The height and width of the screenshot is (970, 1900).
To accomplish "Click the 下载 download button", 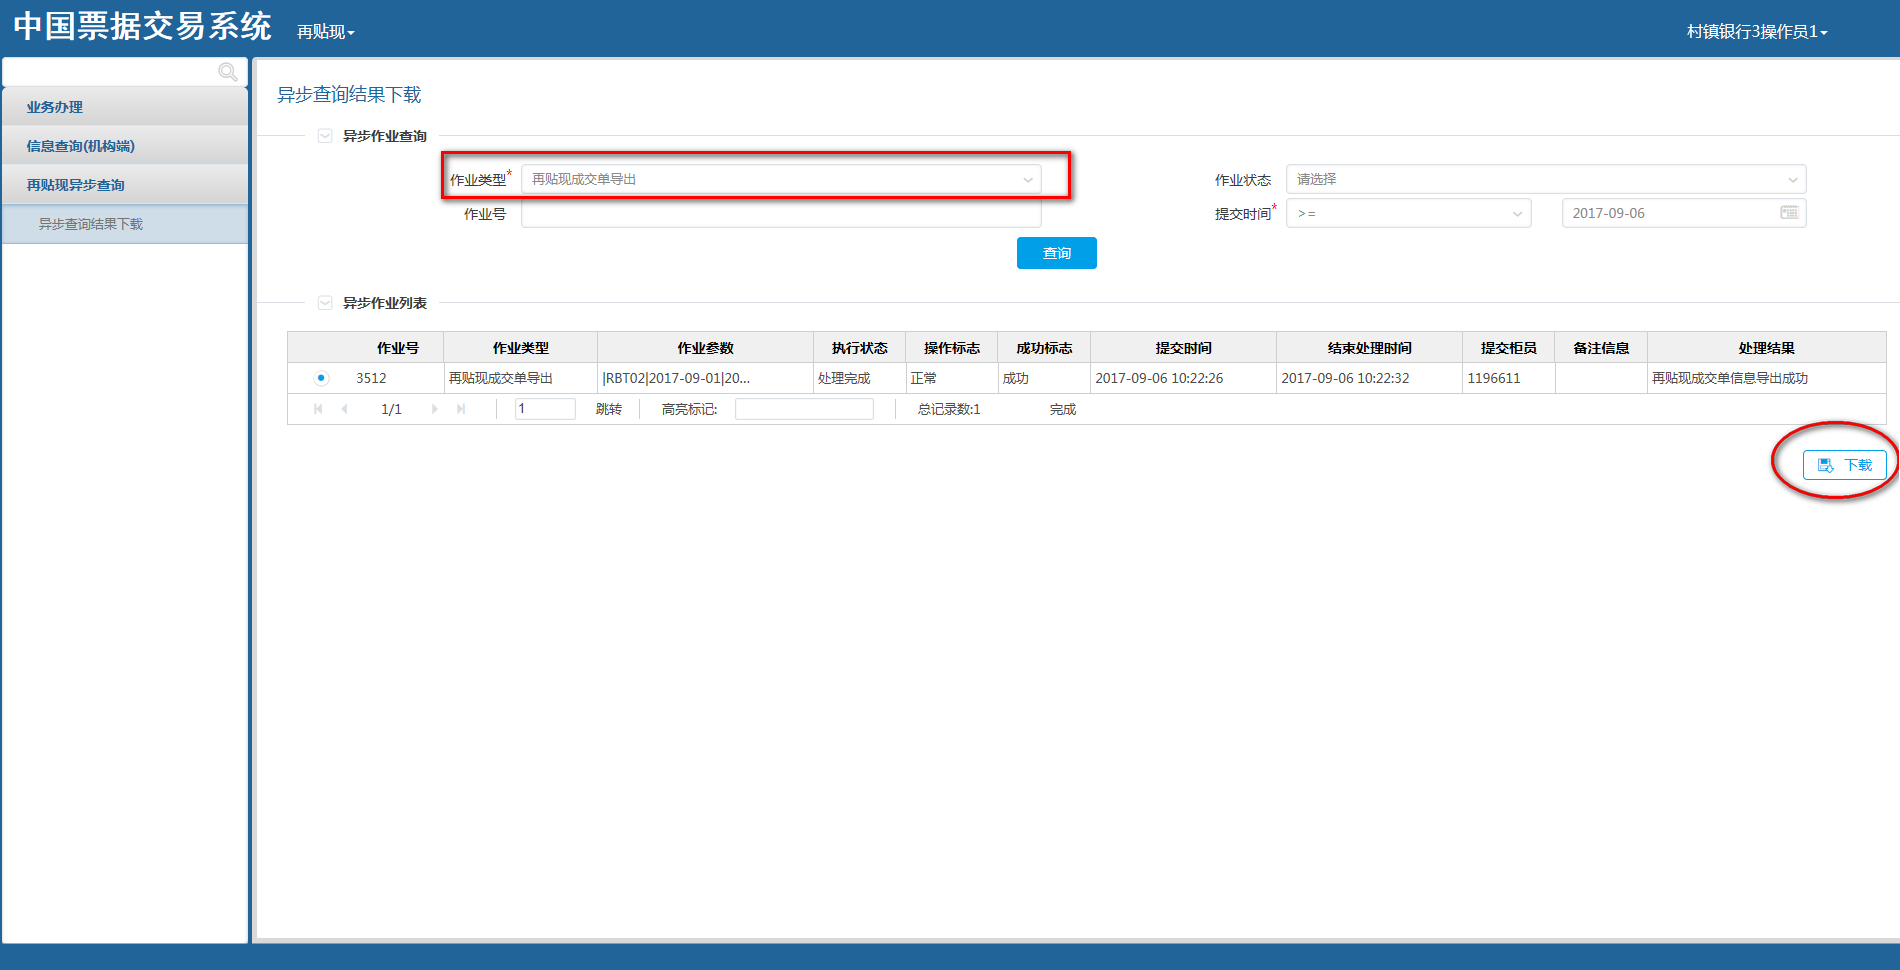I will tap(1845, 465).
